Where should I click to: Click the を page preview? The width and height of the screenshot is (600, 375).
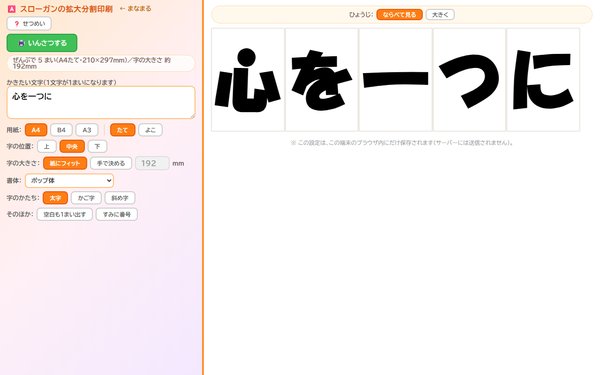coord(322,80)
